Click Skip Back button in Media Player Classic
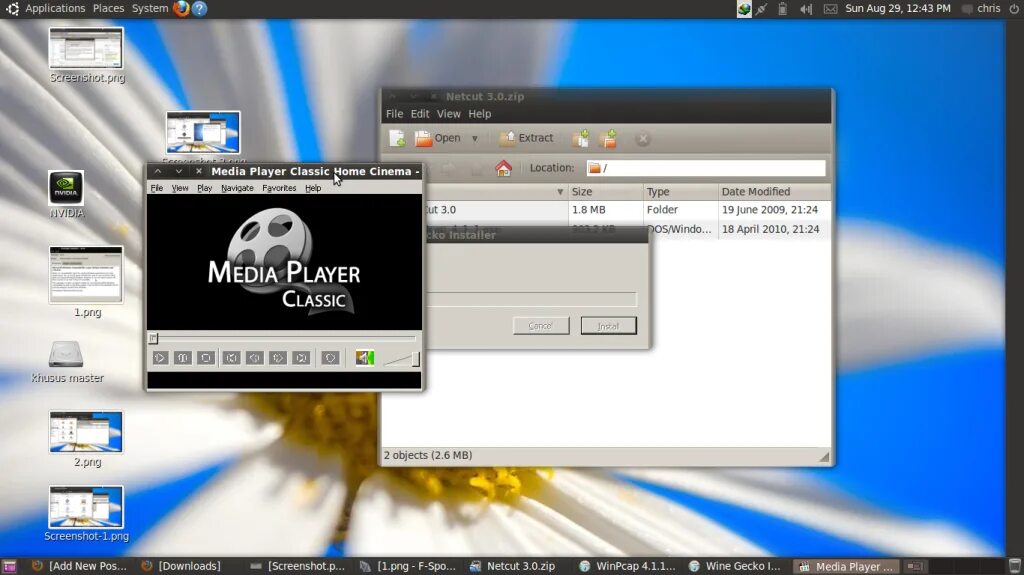Screen dimensions: 1024x575 point(231,358)
